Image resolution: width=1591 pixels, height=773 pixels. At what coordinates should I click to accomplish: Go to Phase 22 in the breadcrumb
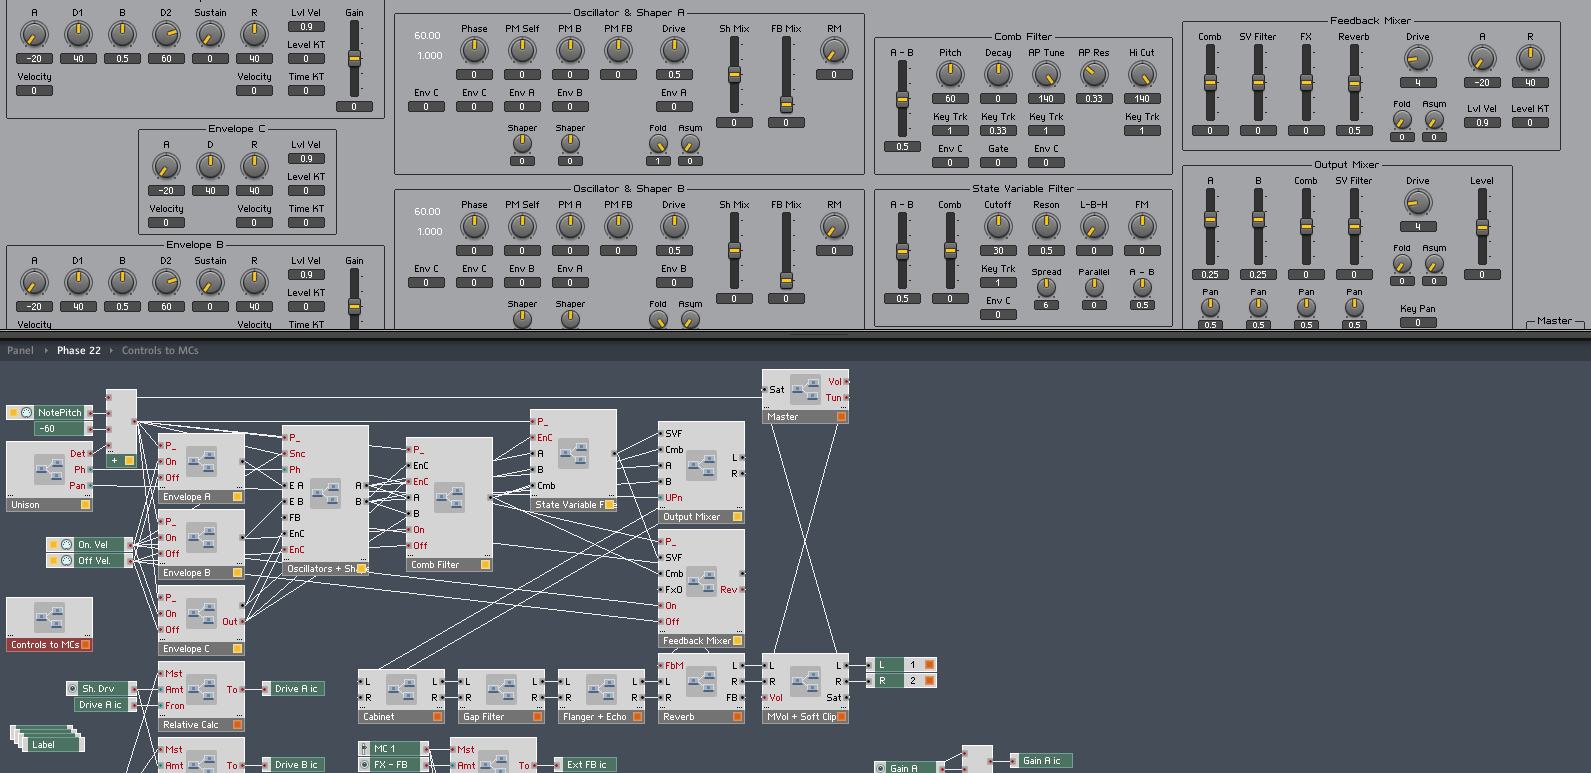coord(79,350)
